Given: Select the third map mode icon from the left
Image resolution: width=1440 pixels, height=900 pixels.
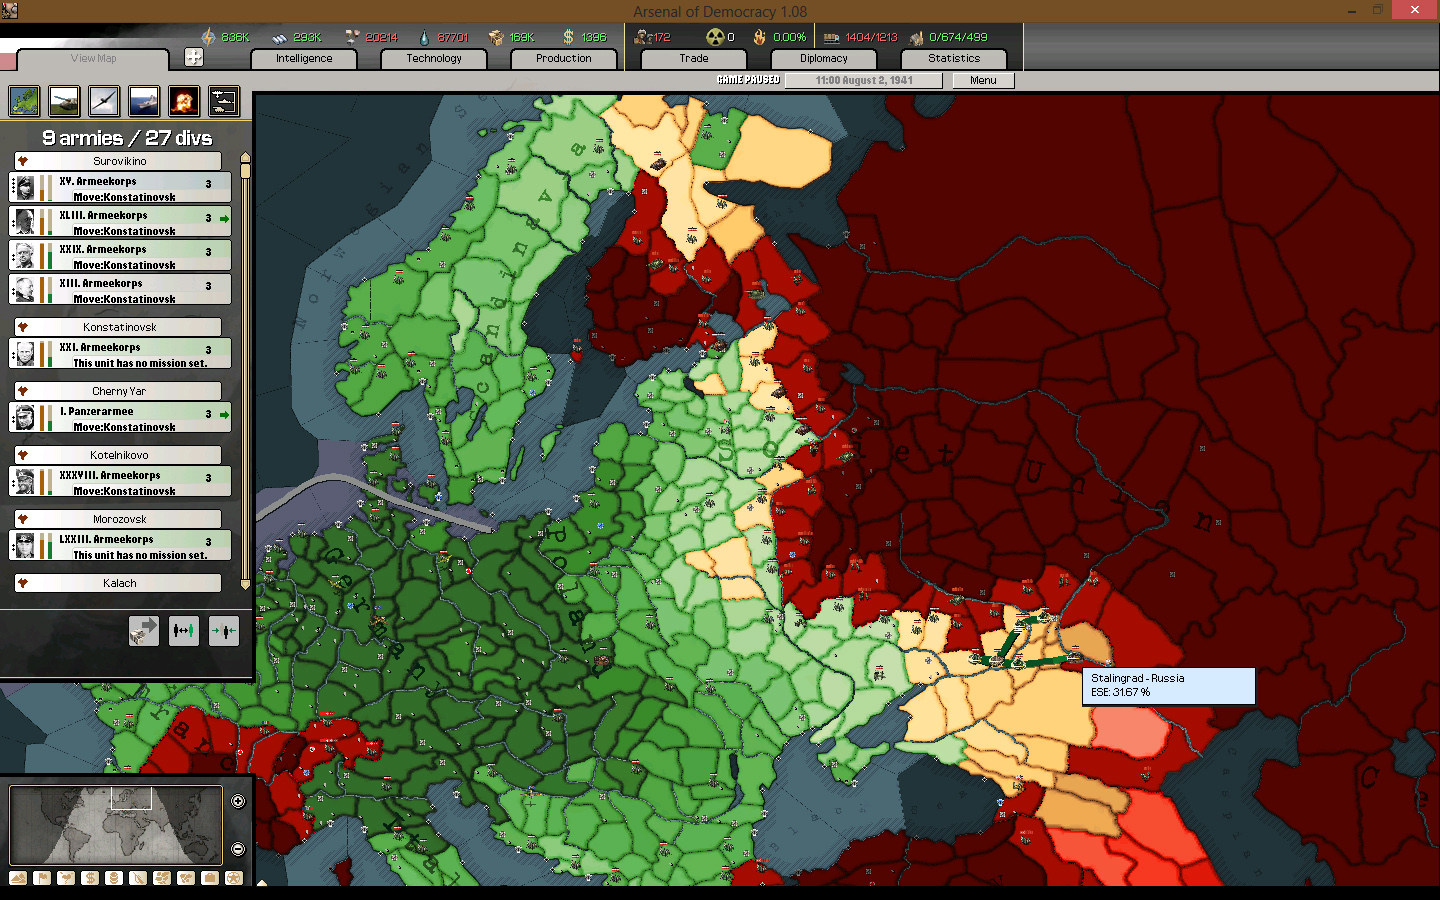Looking at the screenshot, I should pos(66,878).
